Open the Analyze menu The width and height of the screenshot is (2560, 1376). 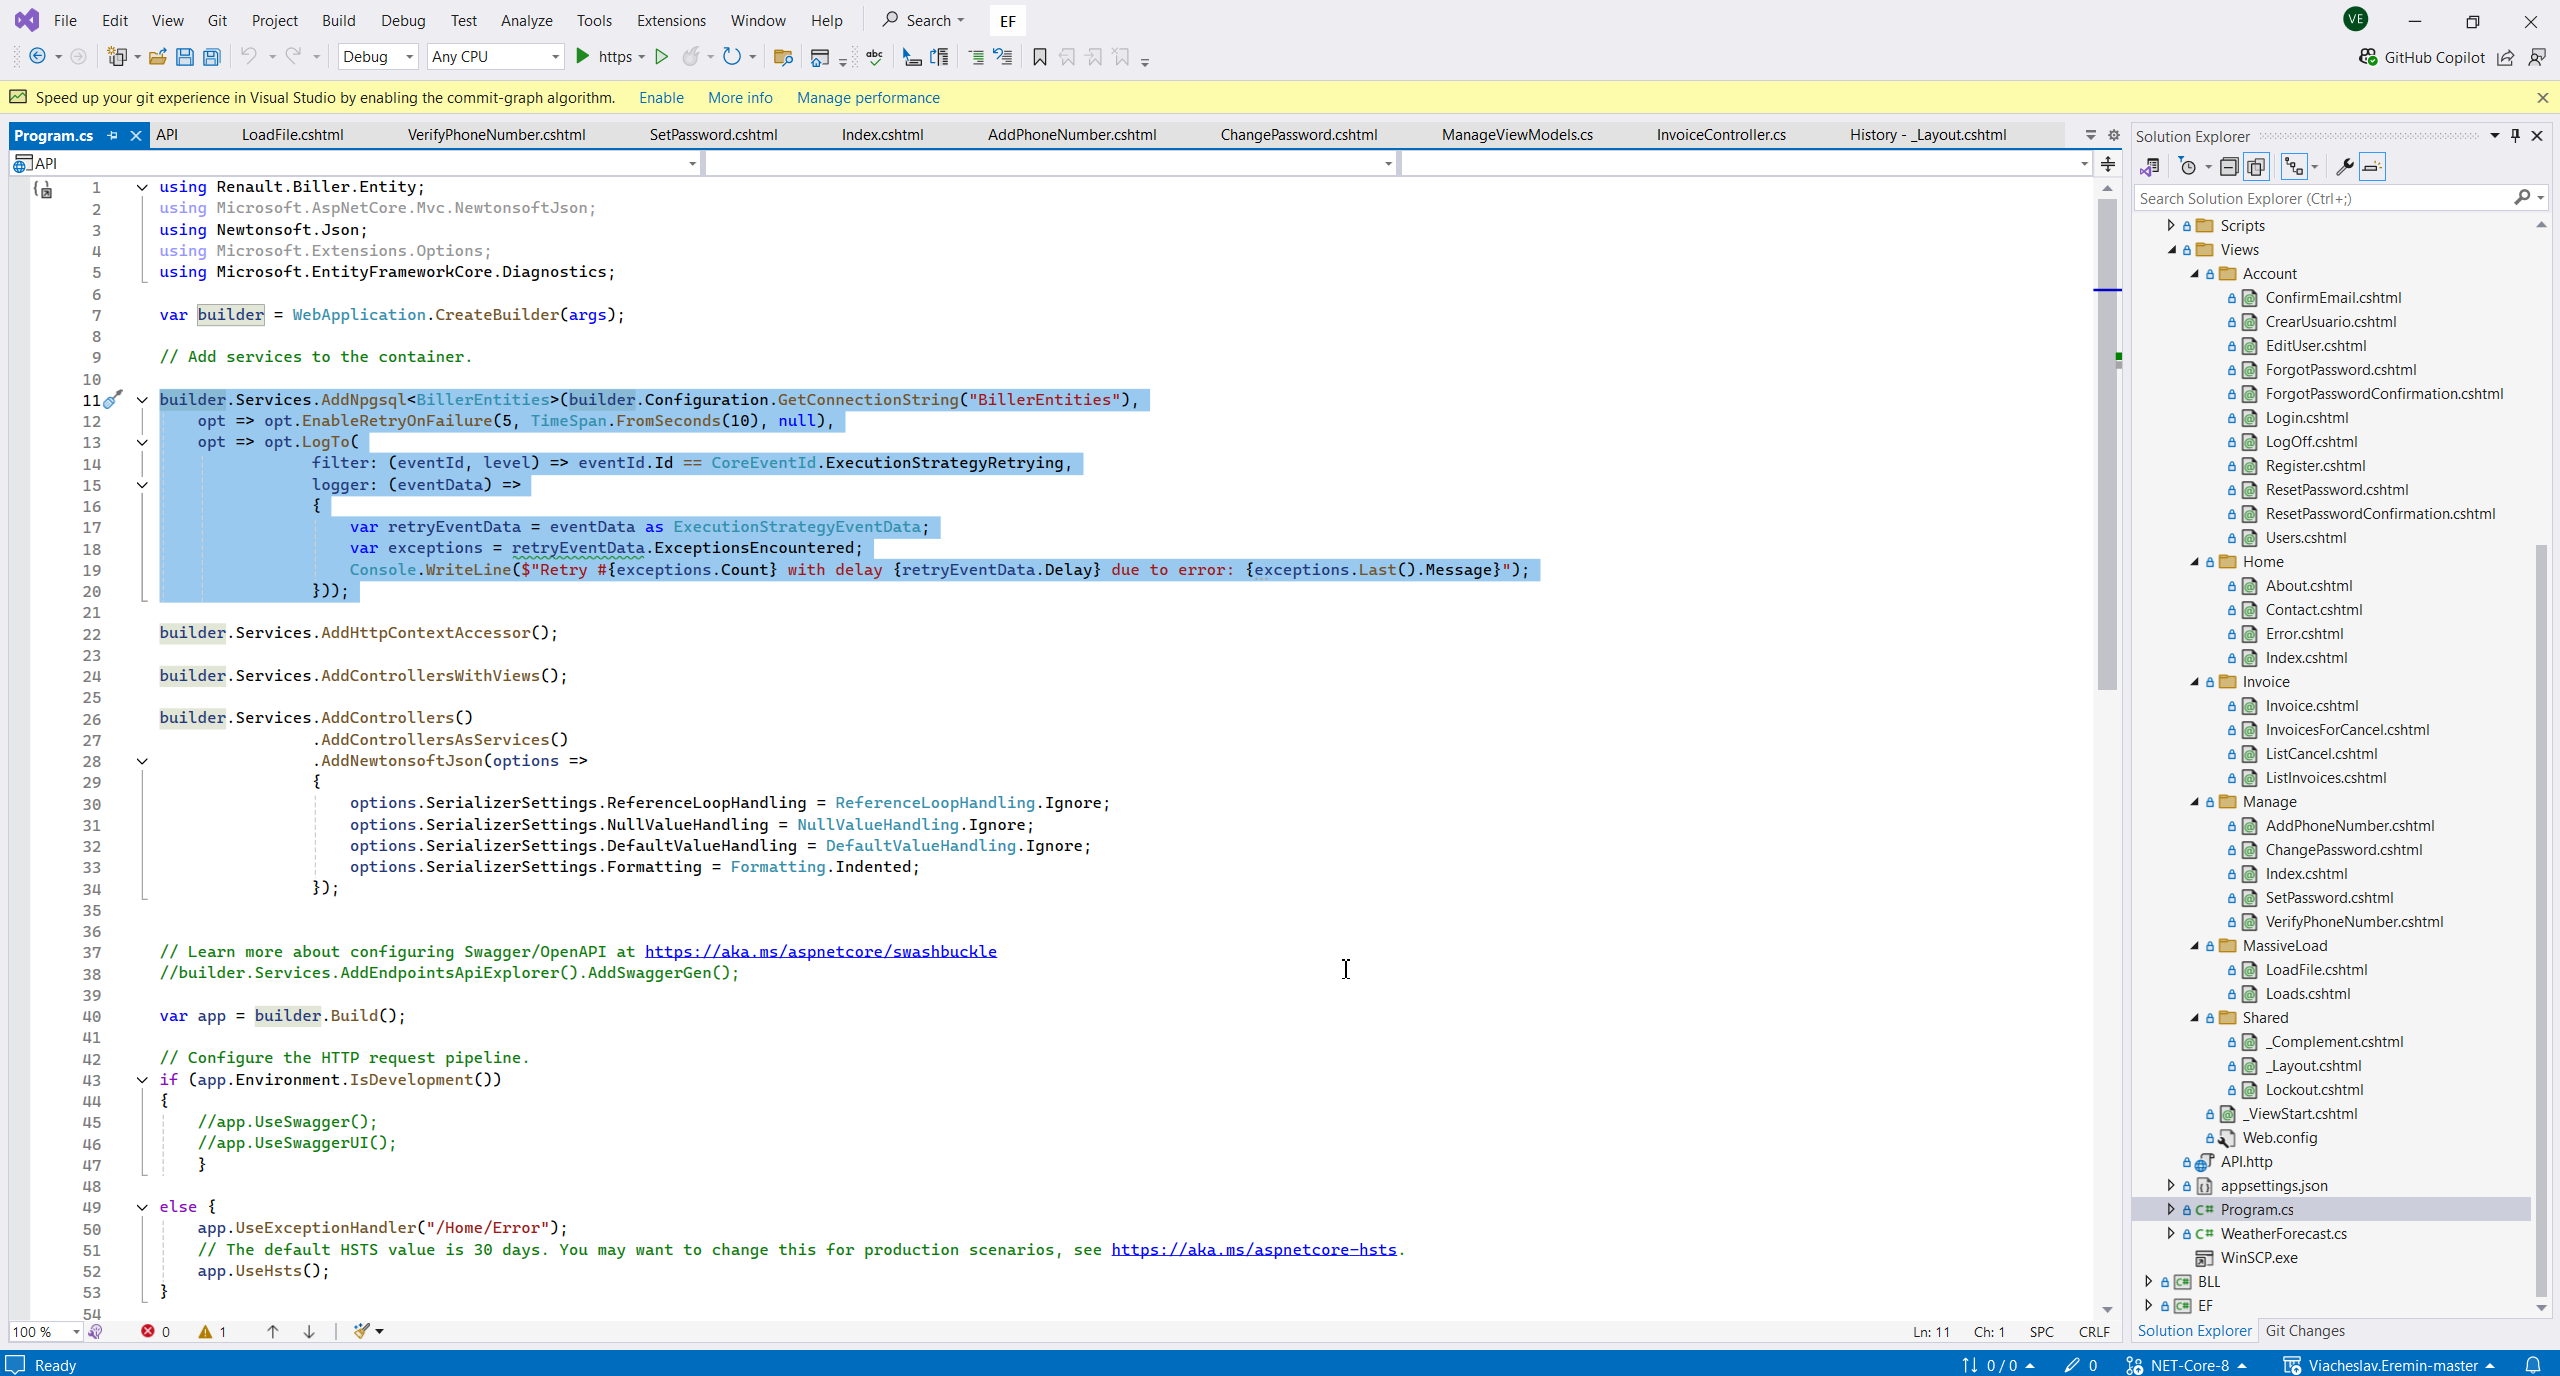(x=526, y=20)
